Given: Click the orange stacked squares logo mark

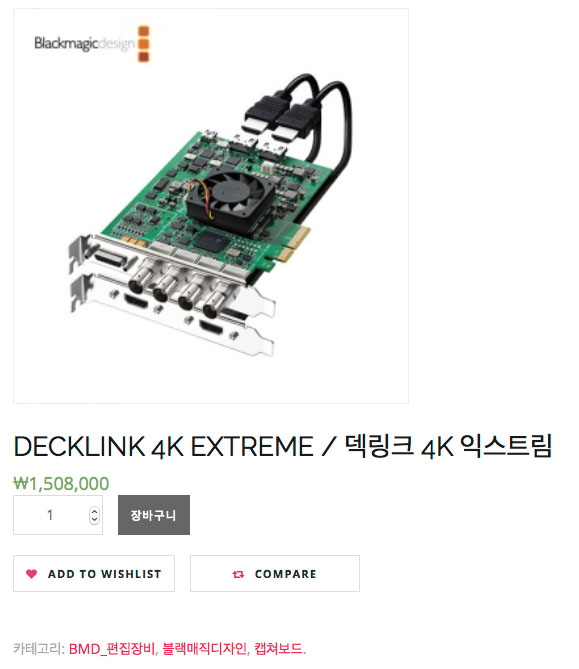Looking at the screenshot, I should pyautogui.click(x=144, y=44).
